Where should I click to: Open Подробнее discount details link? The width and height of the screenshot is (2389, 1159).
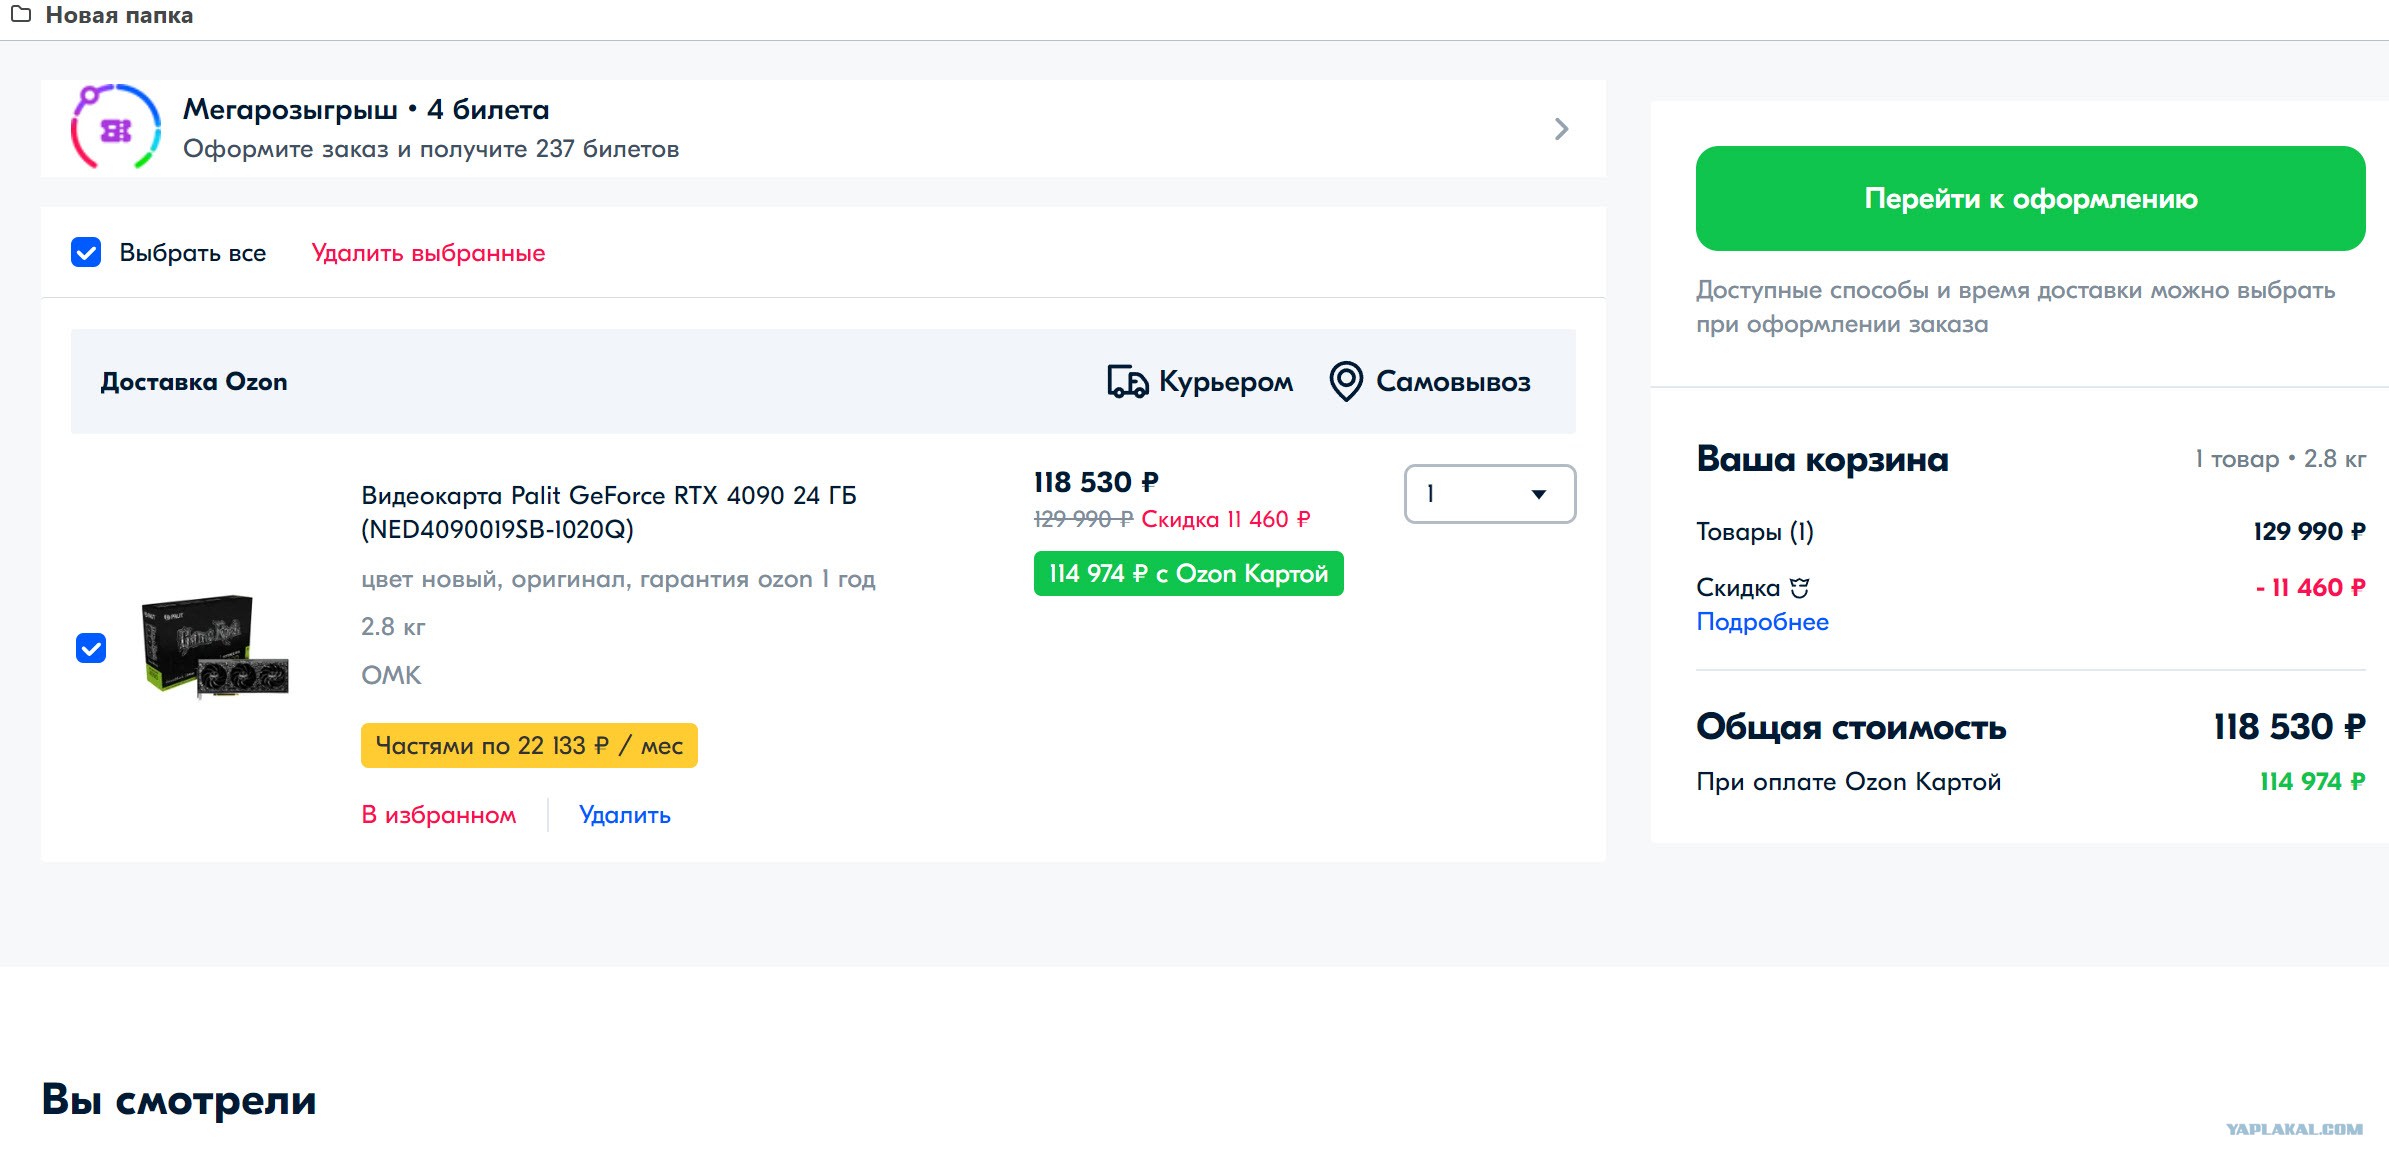pos(1762,622)
